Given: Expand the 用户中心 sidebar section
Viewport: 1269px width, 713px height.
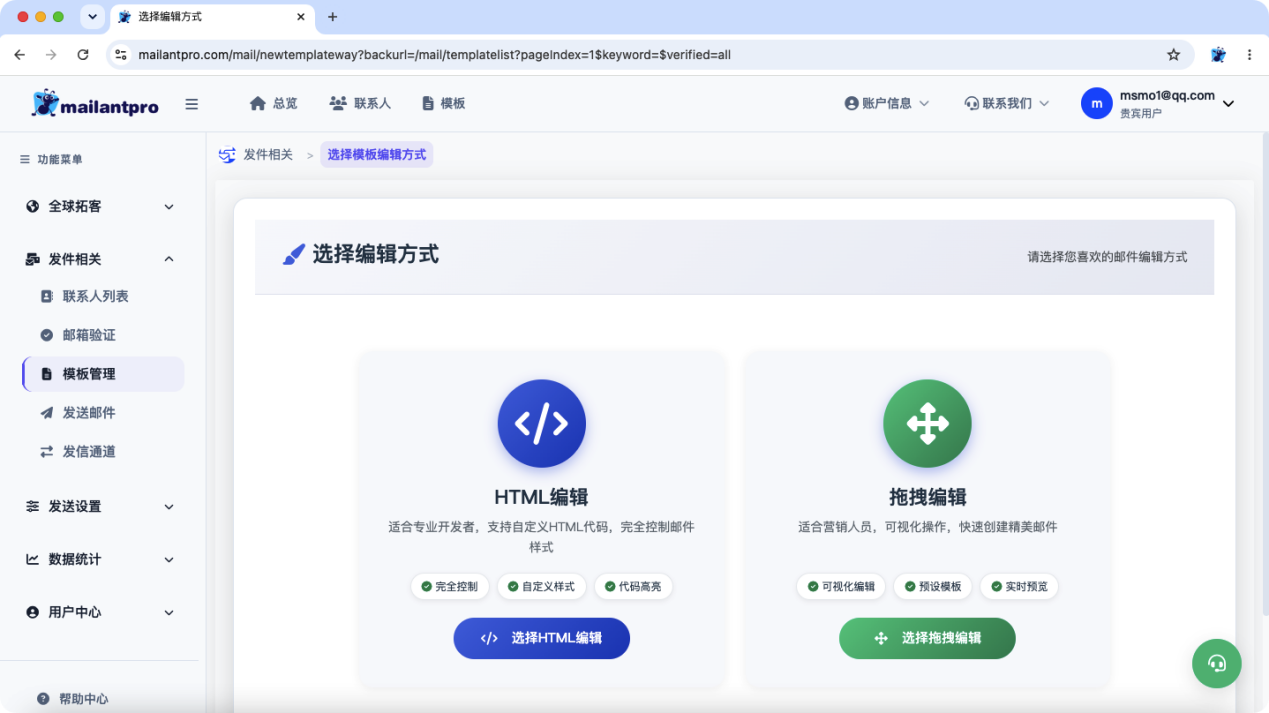Looking at the screenshot, I should tap(169, 612).
